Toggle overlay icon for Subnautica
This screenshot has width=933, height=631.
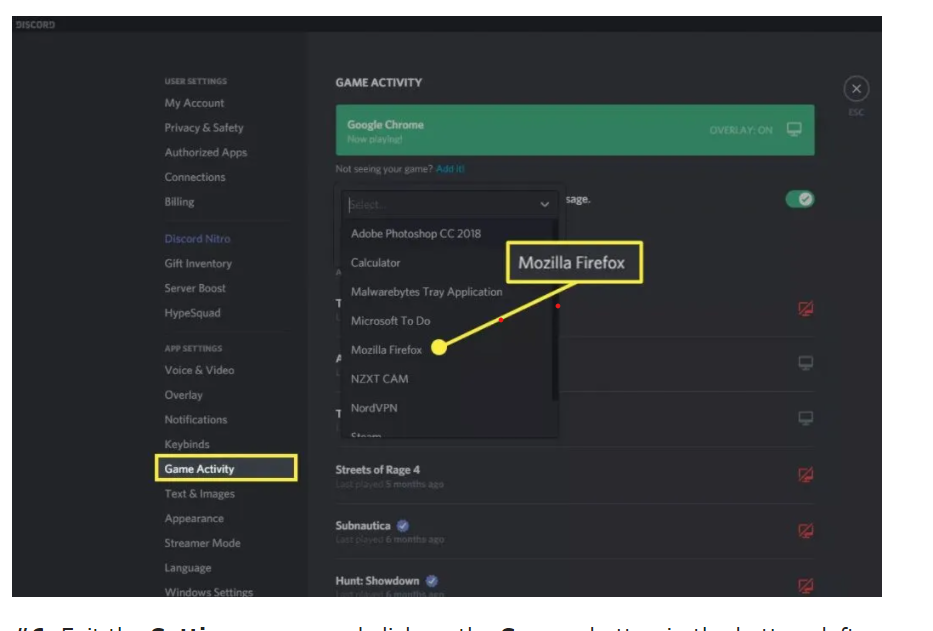tap(806, 530)
